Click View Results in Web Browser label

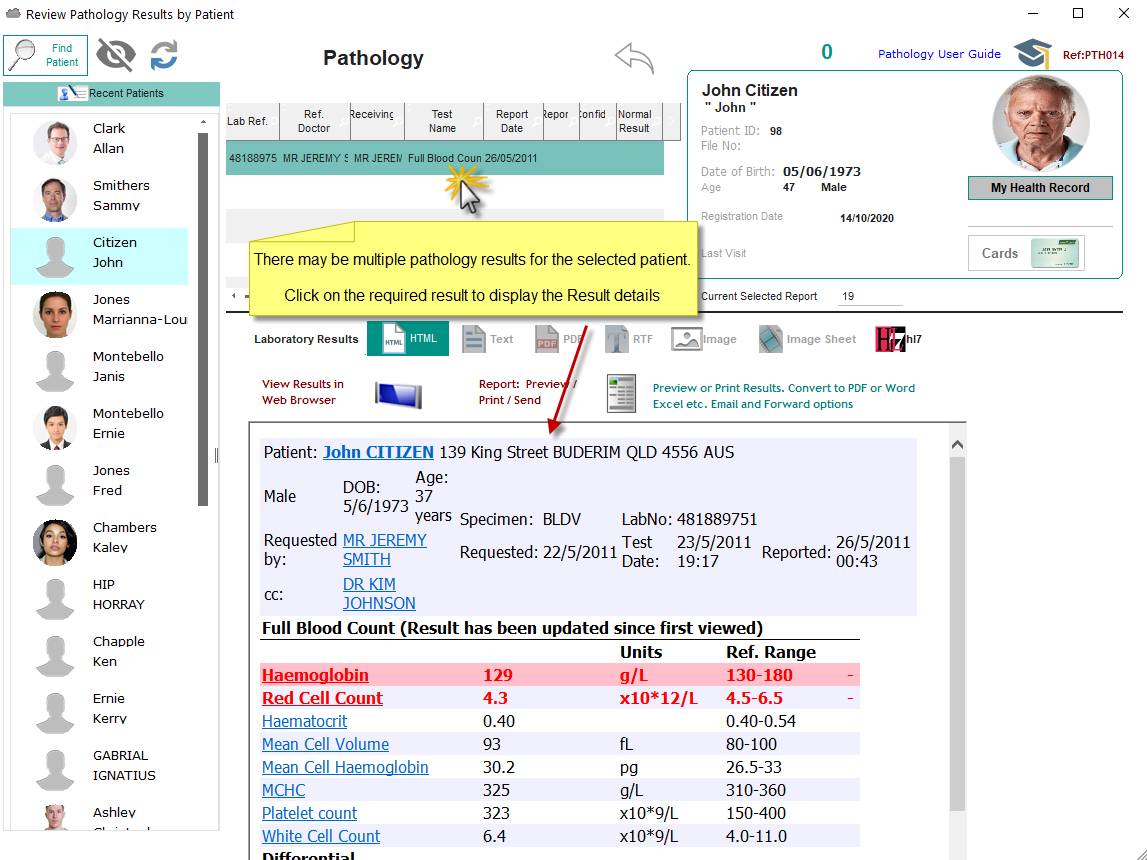pyautogui.click(x=302, y=392)
